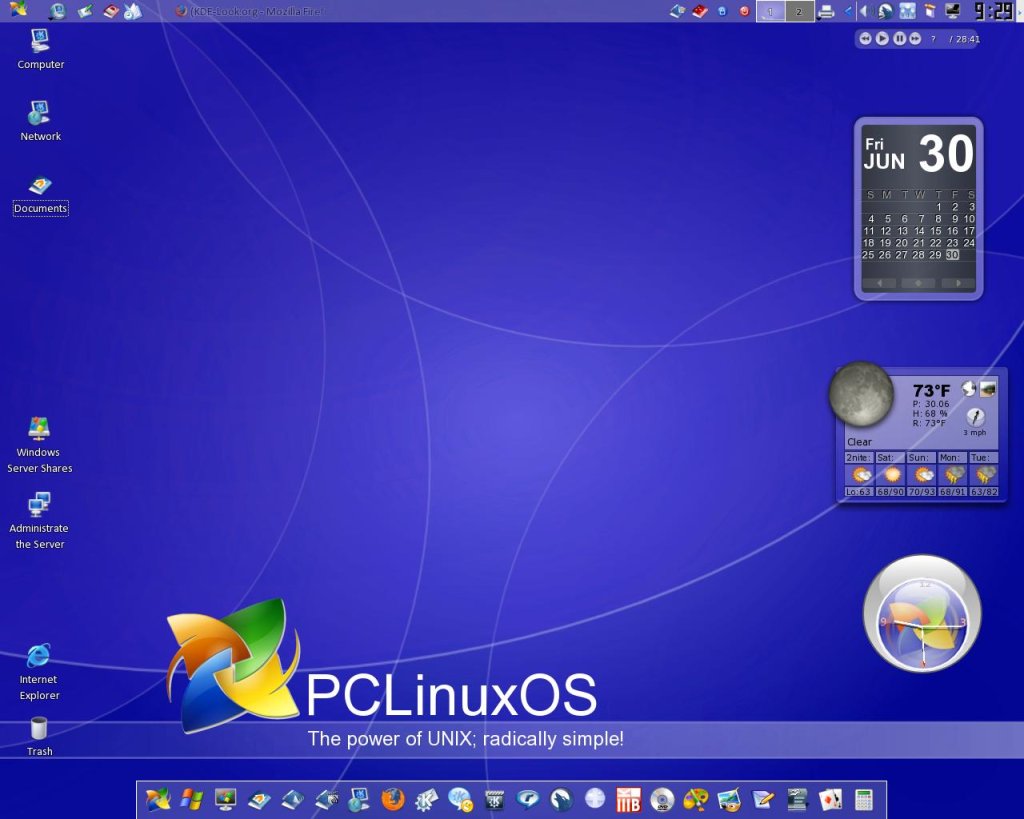Go to next month in calendar widget

[x=958, y=283]
